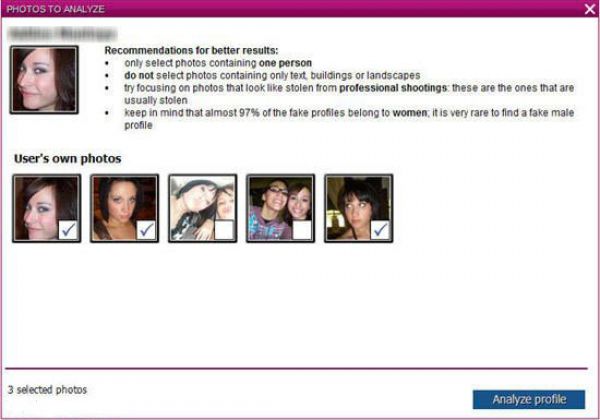Close the Photos to Analyze dialog

pos(590,9)
